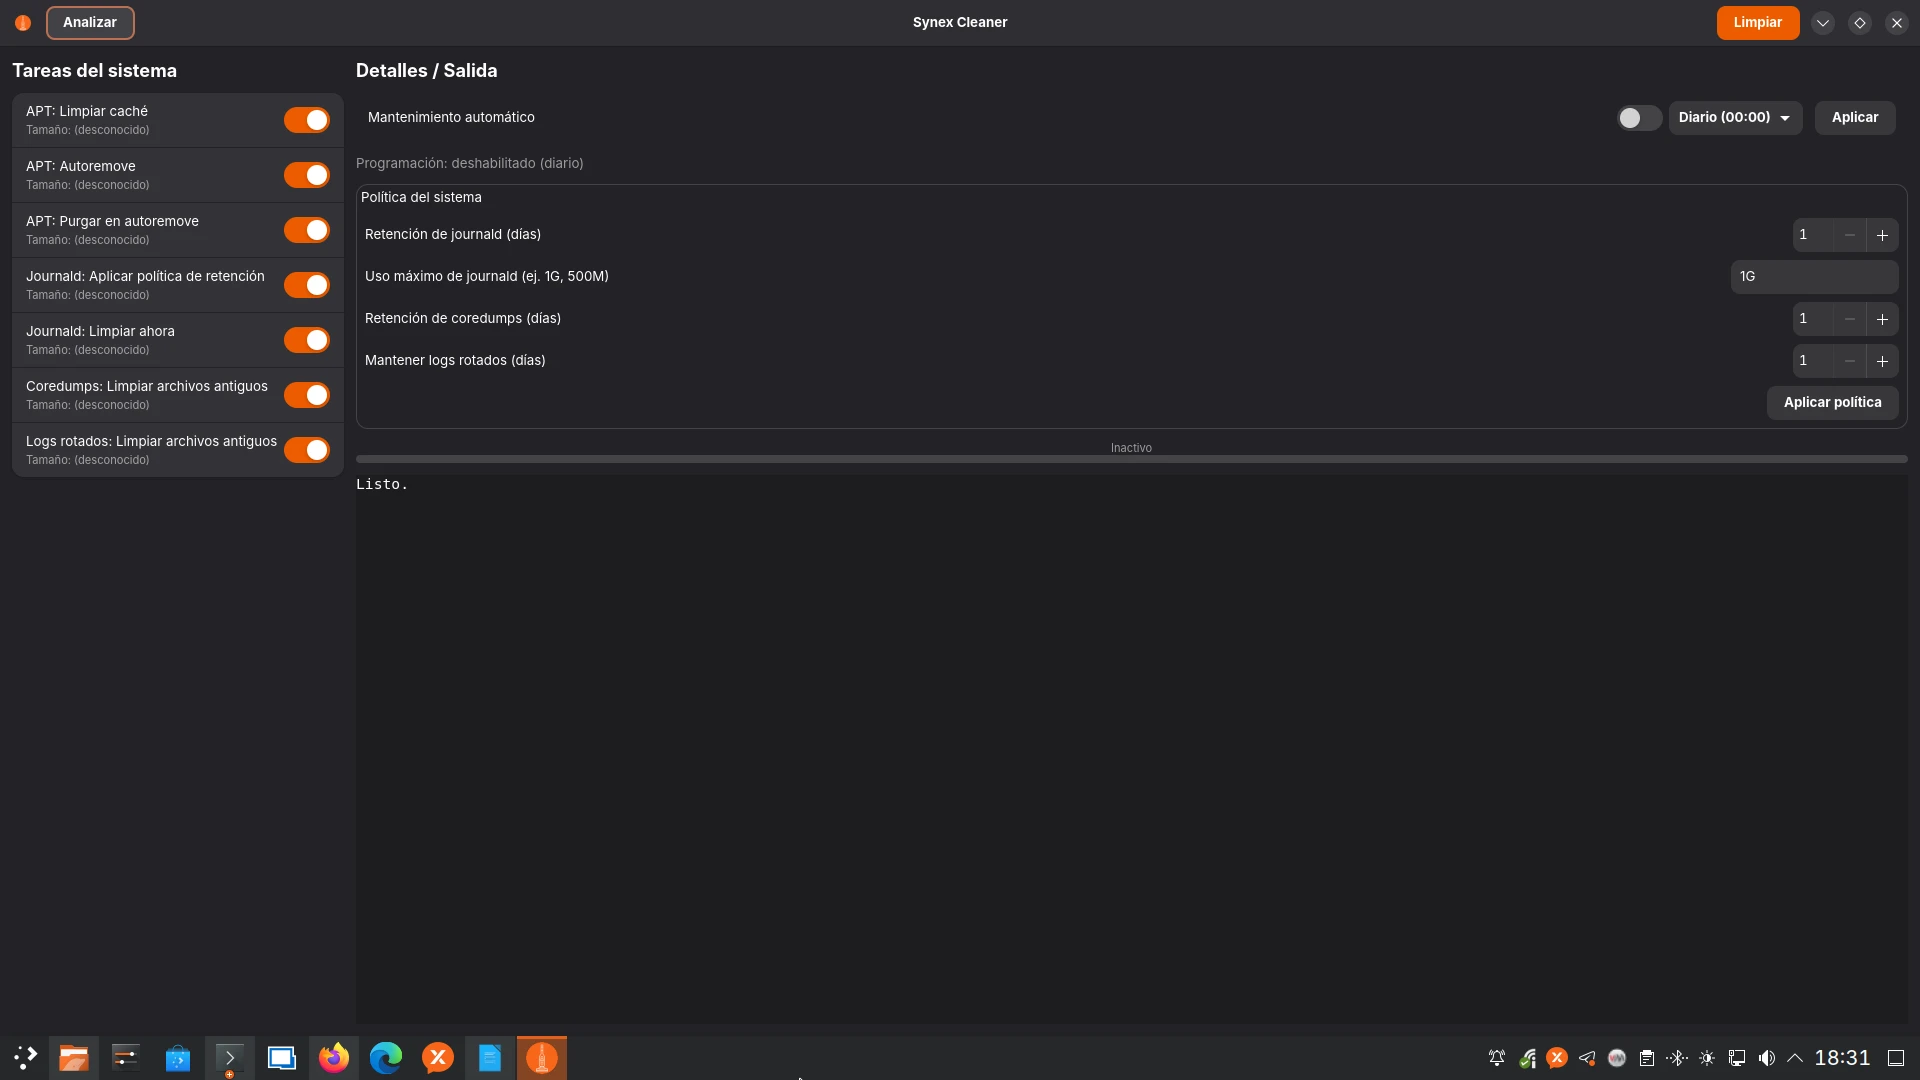Open the file manager taskbar icon
Screen dimensions: 1920x1080
tap(74, 1058)
